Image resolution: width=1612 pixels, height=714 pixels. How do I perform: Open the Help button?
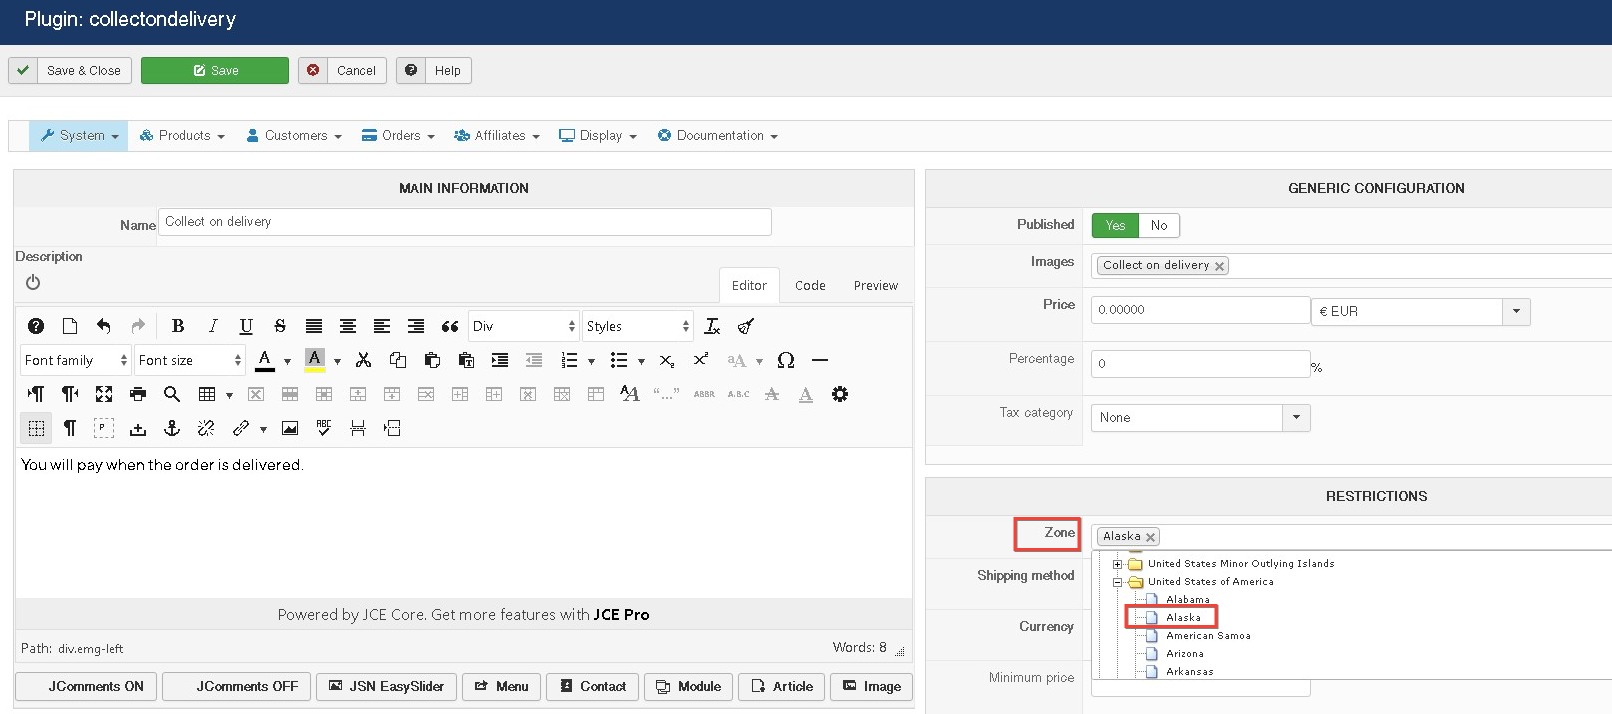pos(433,71)
